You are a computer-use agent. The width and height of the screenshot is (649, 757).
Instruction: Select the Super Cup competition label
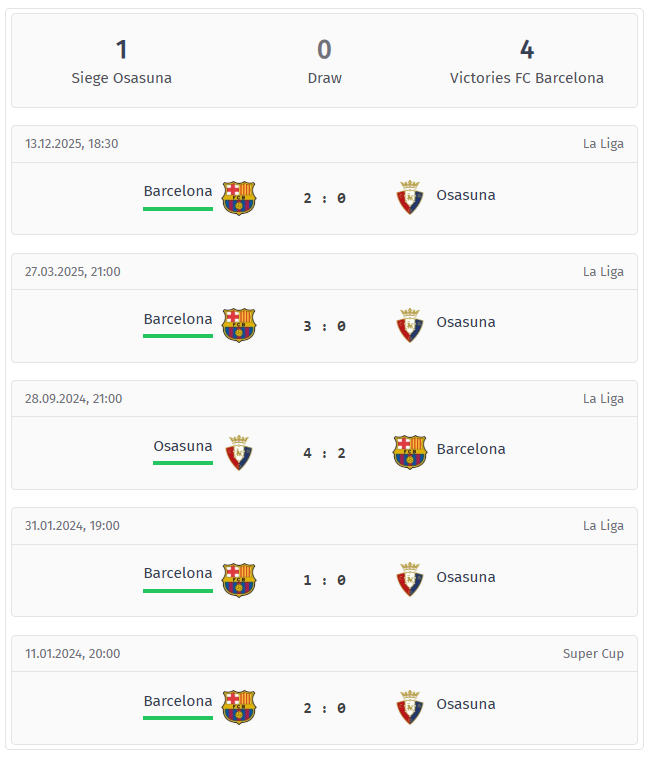click(593, 654)
